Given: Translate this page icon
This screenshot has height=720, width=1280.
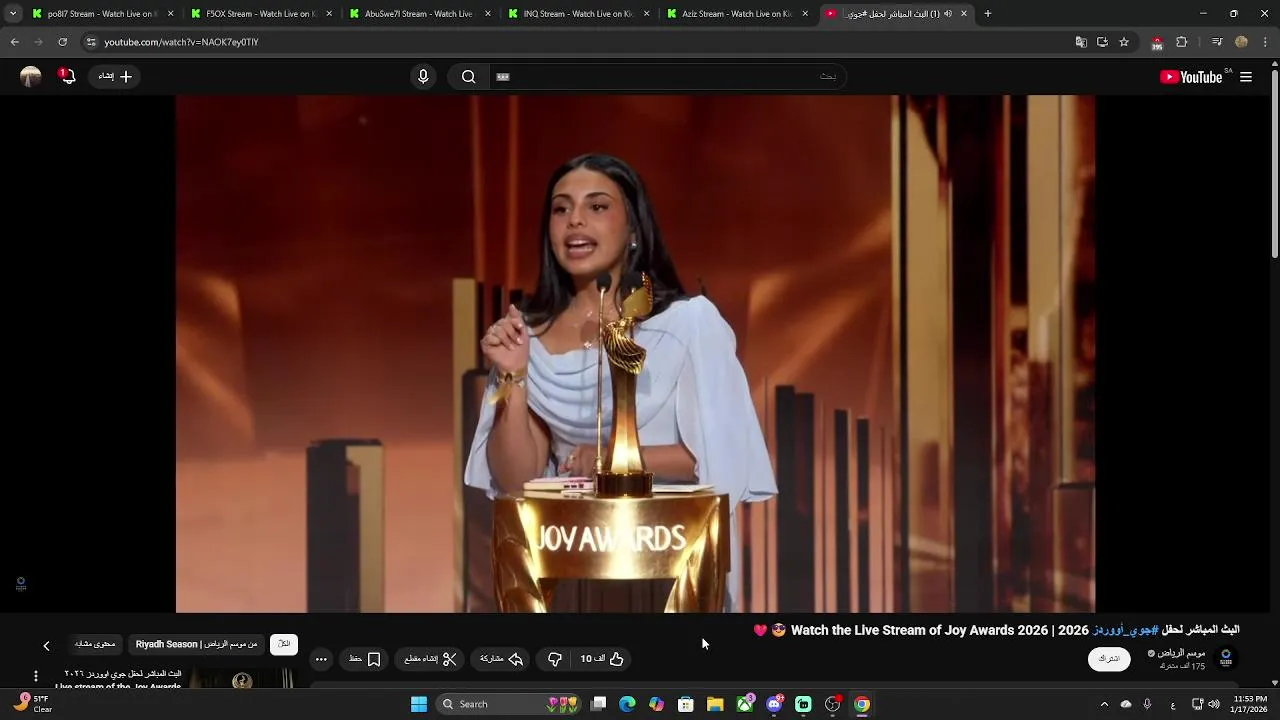Looking at the screenshot, I should 1081,42.
